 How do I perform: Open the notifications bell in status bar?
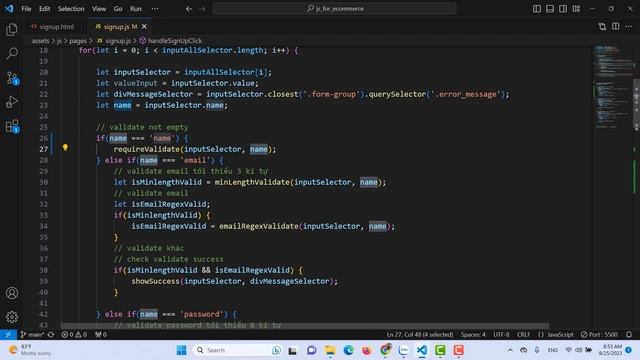tap(629, 334)
